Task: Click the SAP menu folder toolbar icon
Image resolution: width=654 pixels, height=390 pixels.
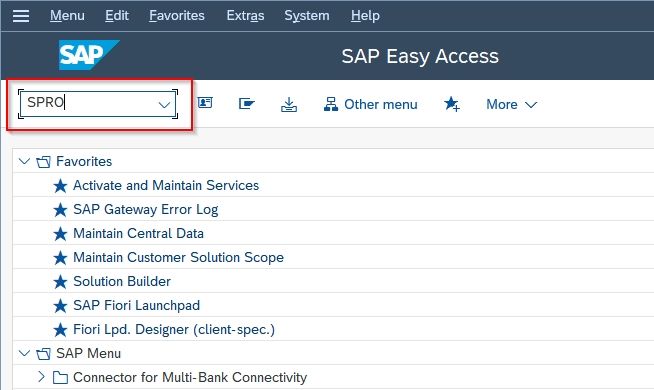Action: (247, 103)
